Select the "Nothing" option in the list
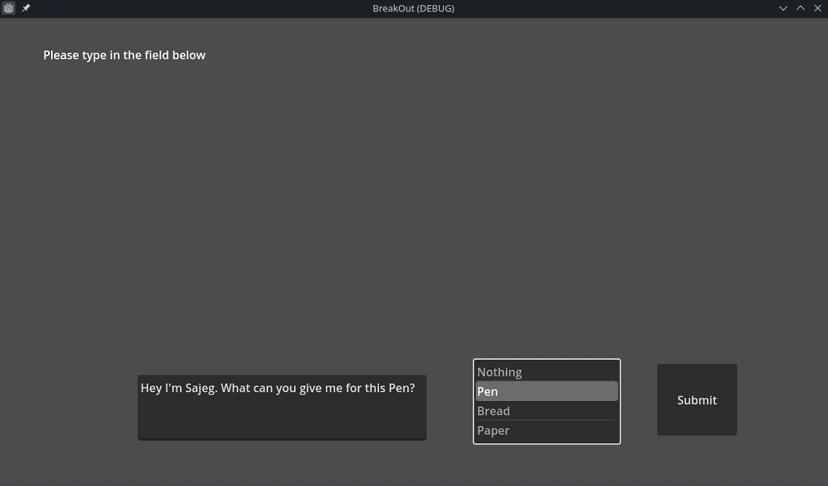This screenshot has height=486, width=828. pyautogui.click(x=547, y=372)
